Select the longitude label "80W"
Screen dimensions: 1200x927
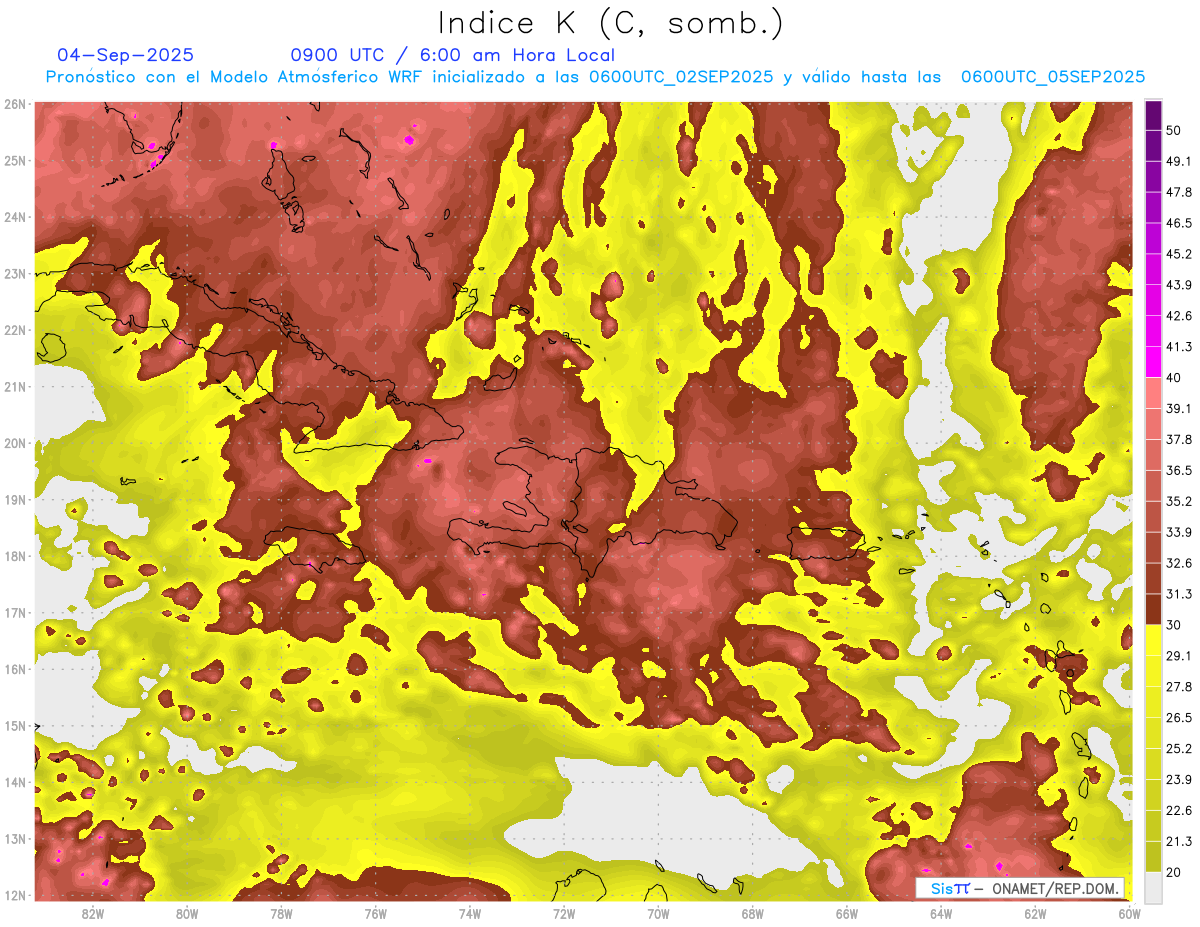pos(187,914)
